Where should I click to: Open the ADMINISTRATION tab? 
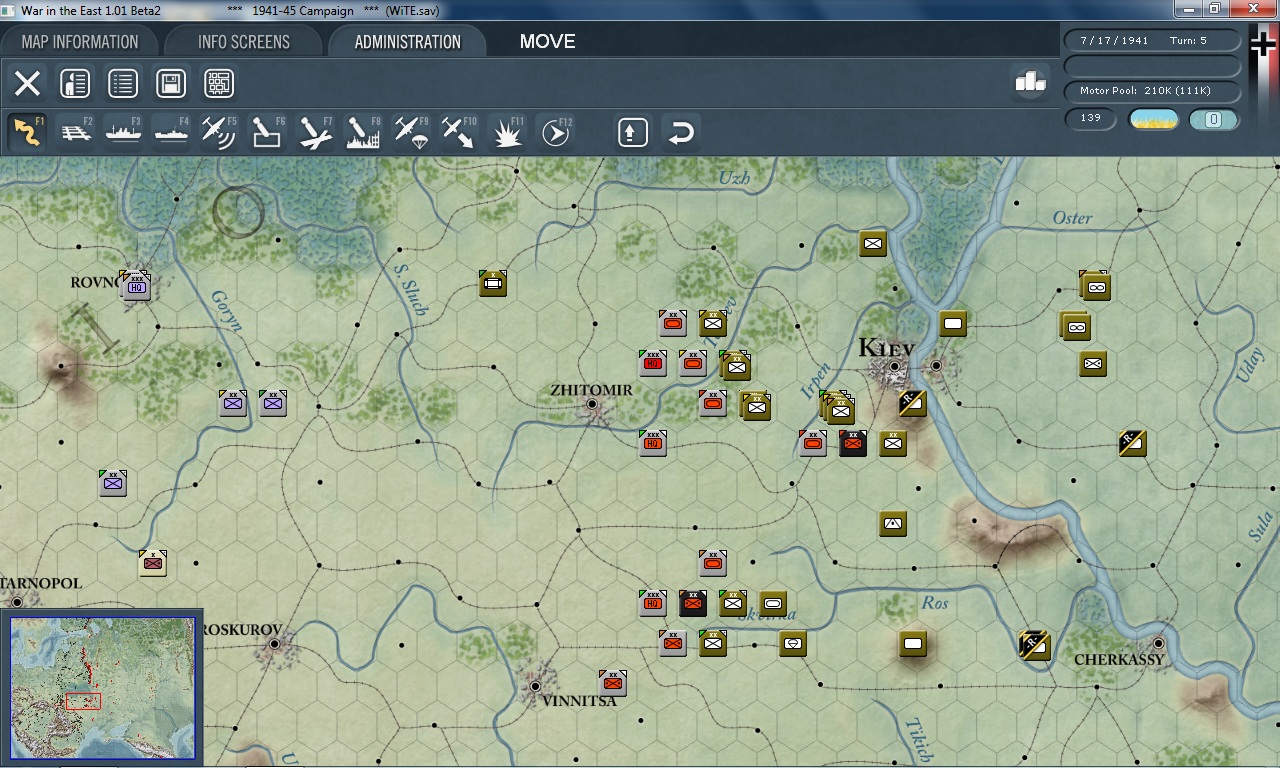(407, 42)
